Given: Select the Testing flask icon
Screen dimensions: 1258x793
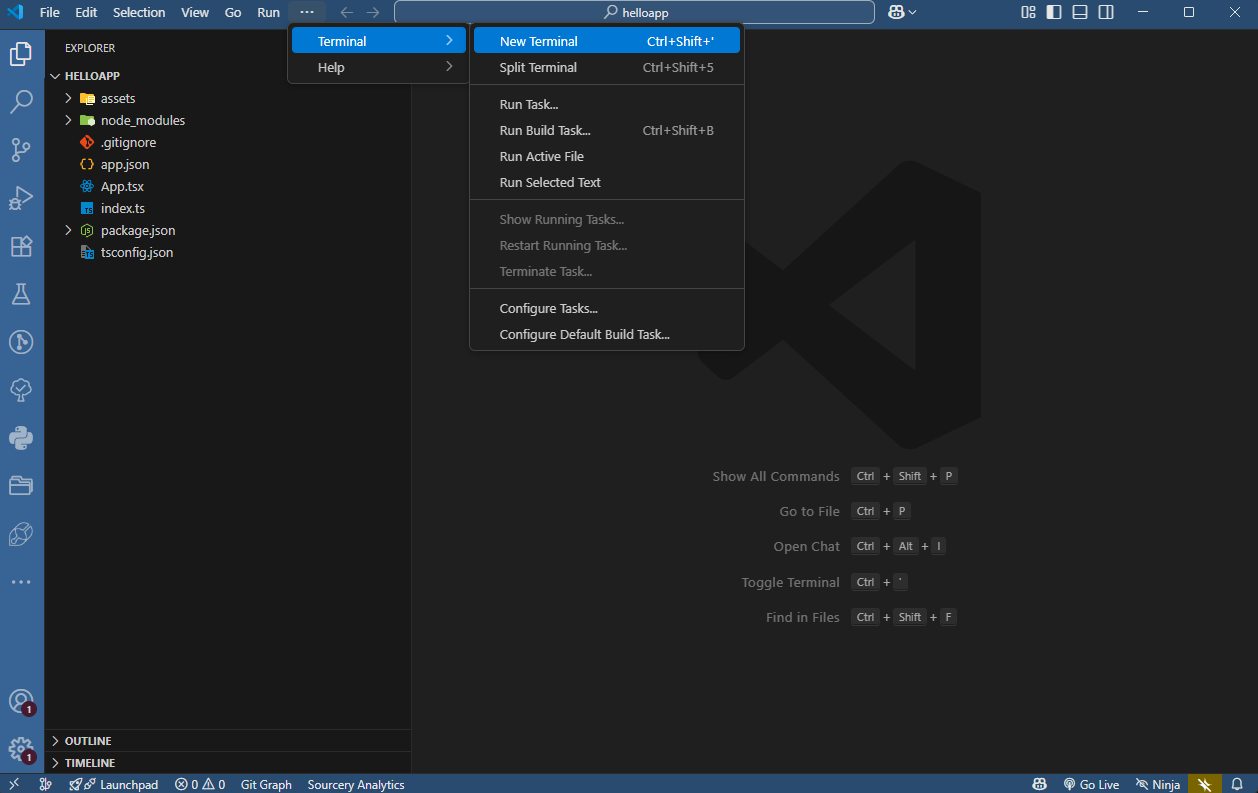Looking at the screenshot, I should coord(22,294).
